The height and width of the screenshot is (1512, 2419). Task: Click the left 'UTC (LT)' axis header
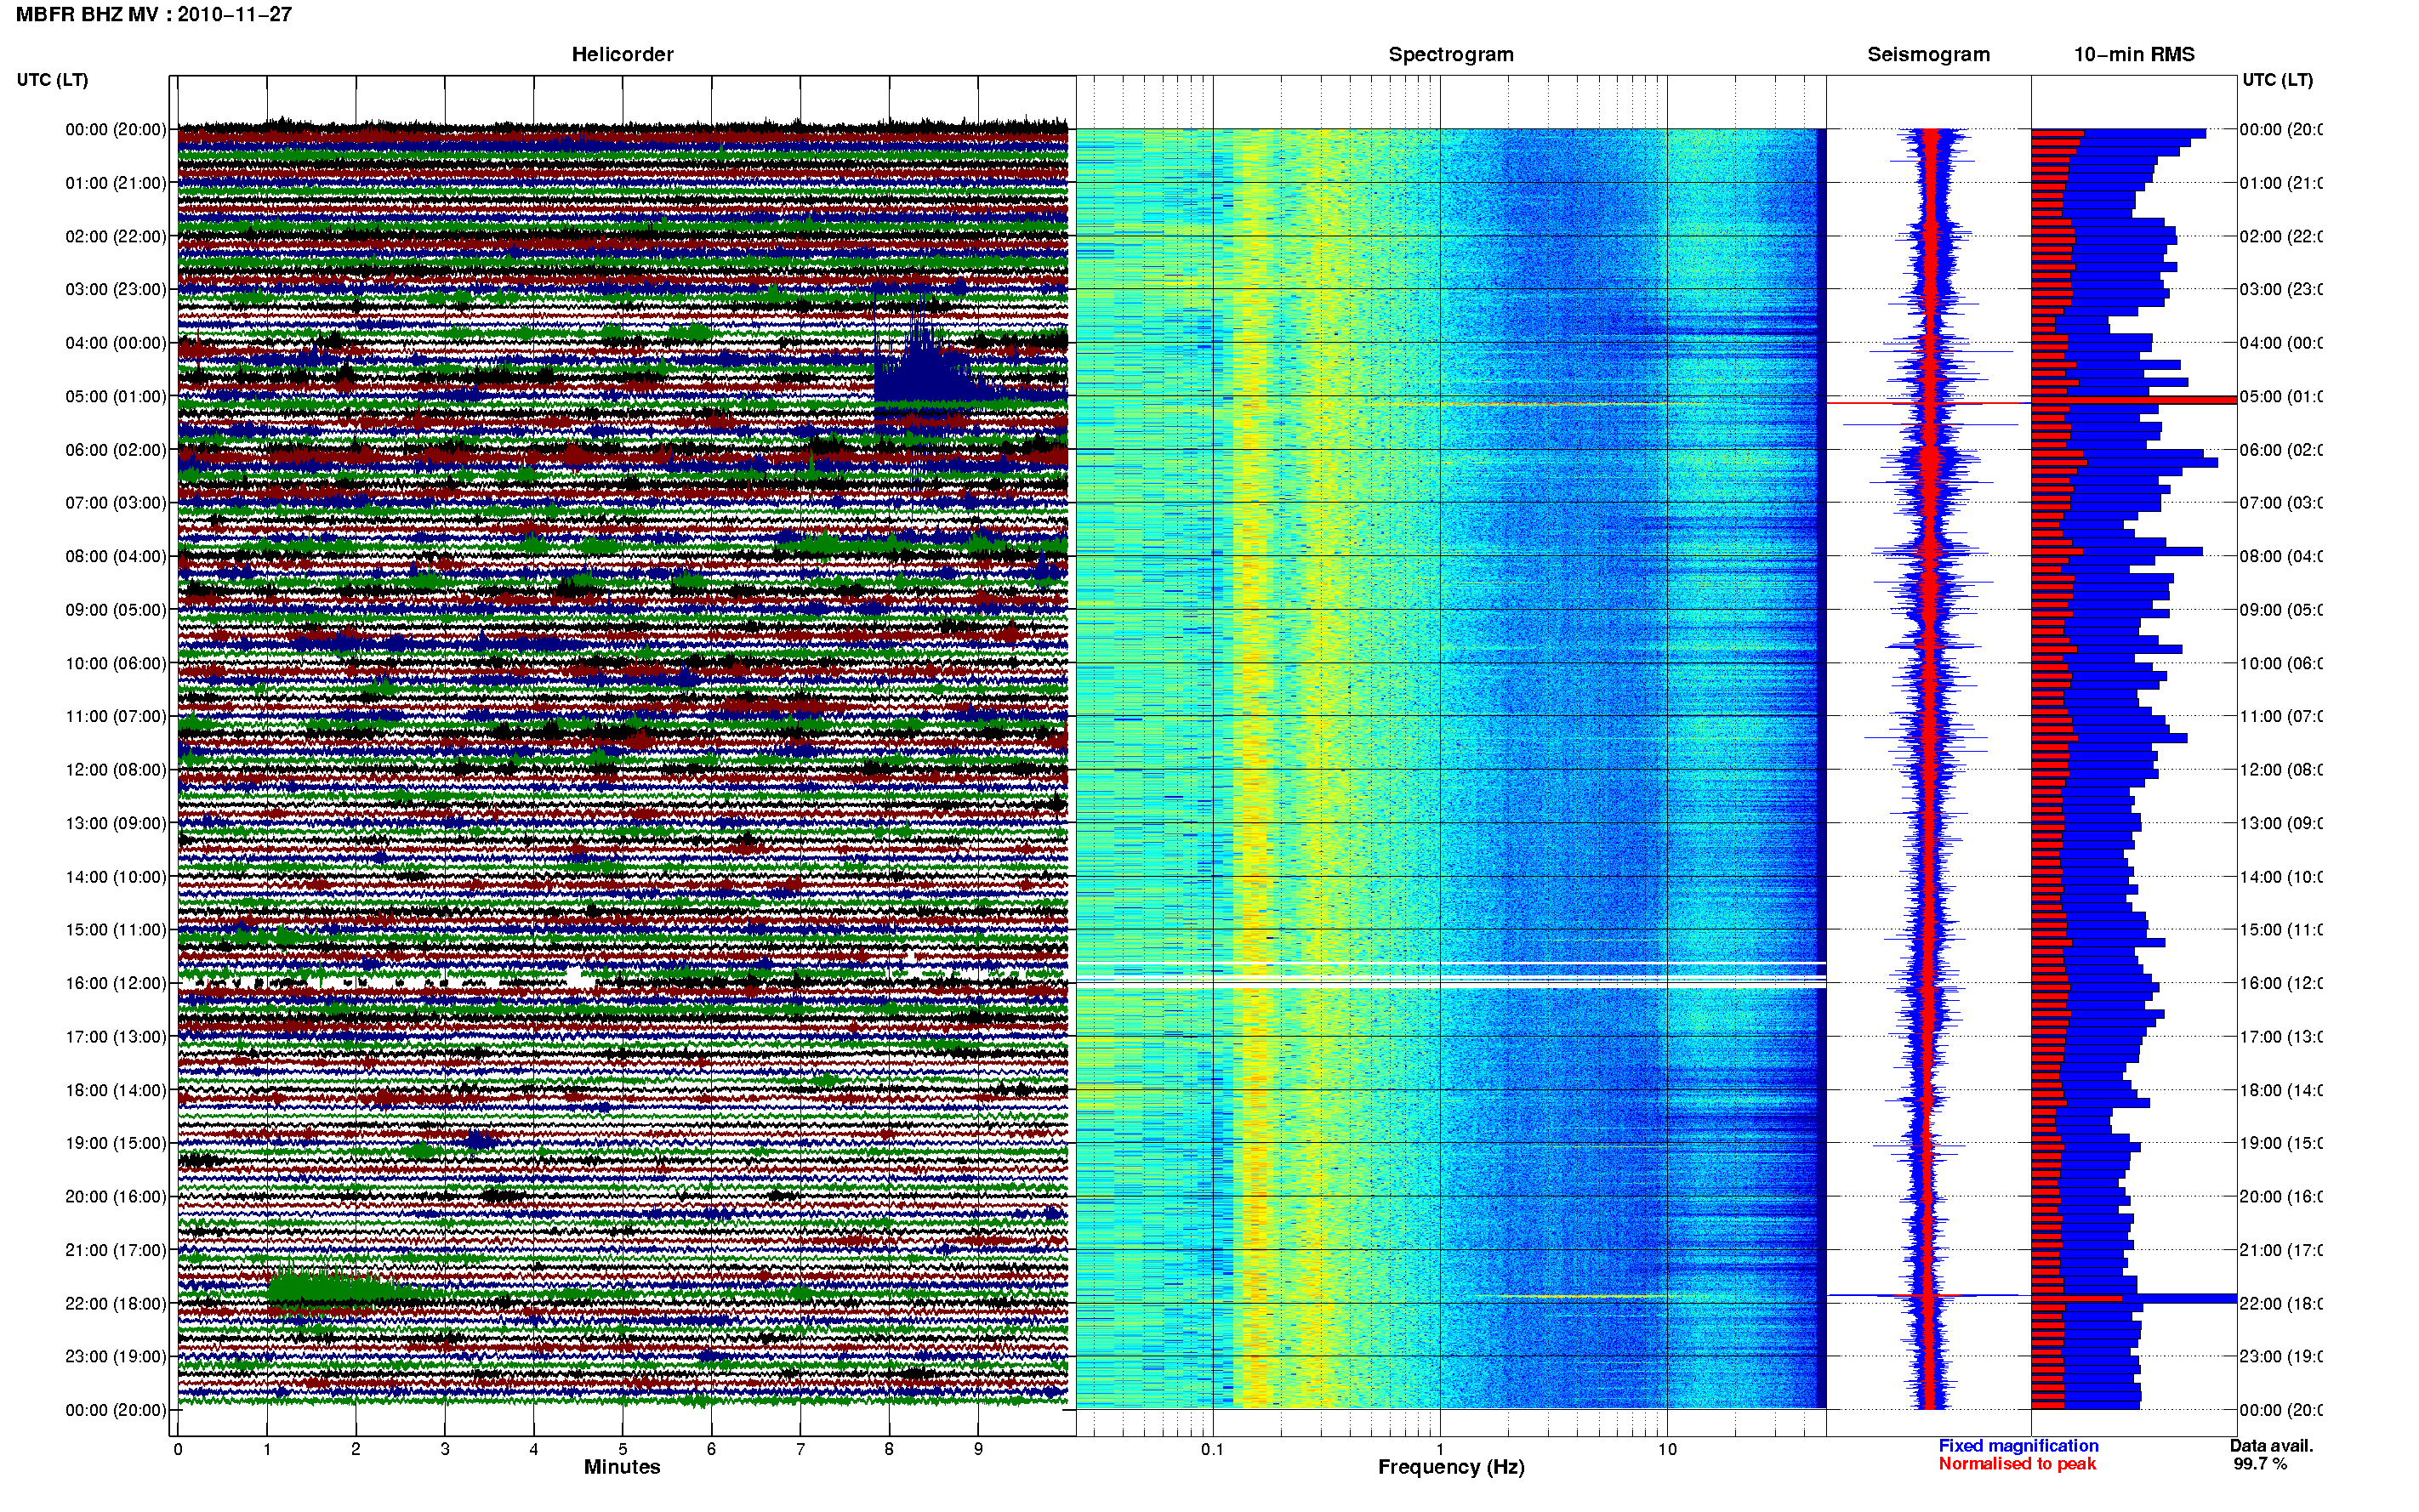pos(52,79)
